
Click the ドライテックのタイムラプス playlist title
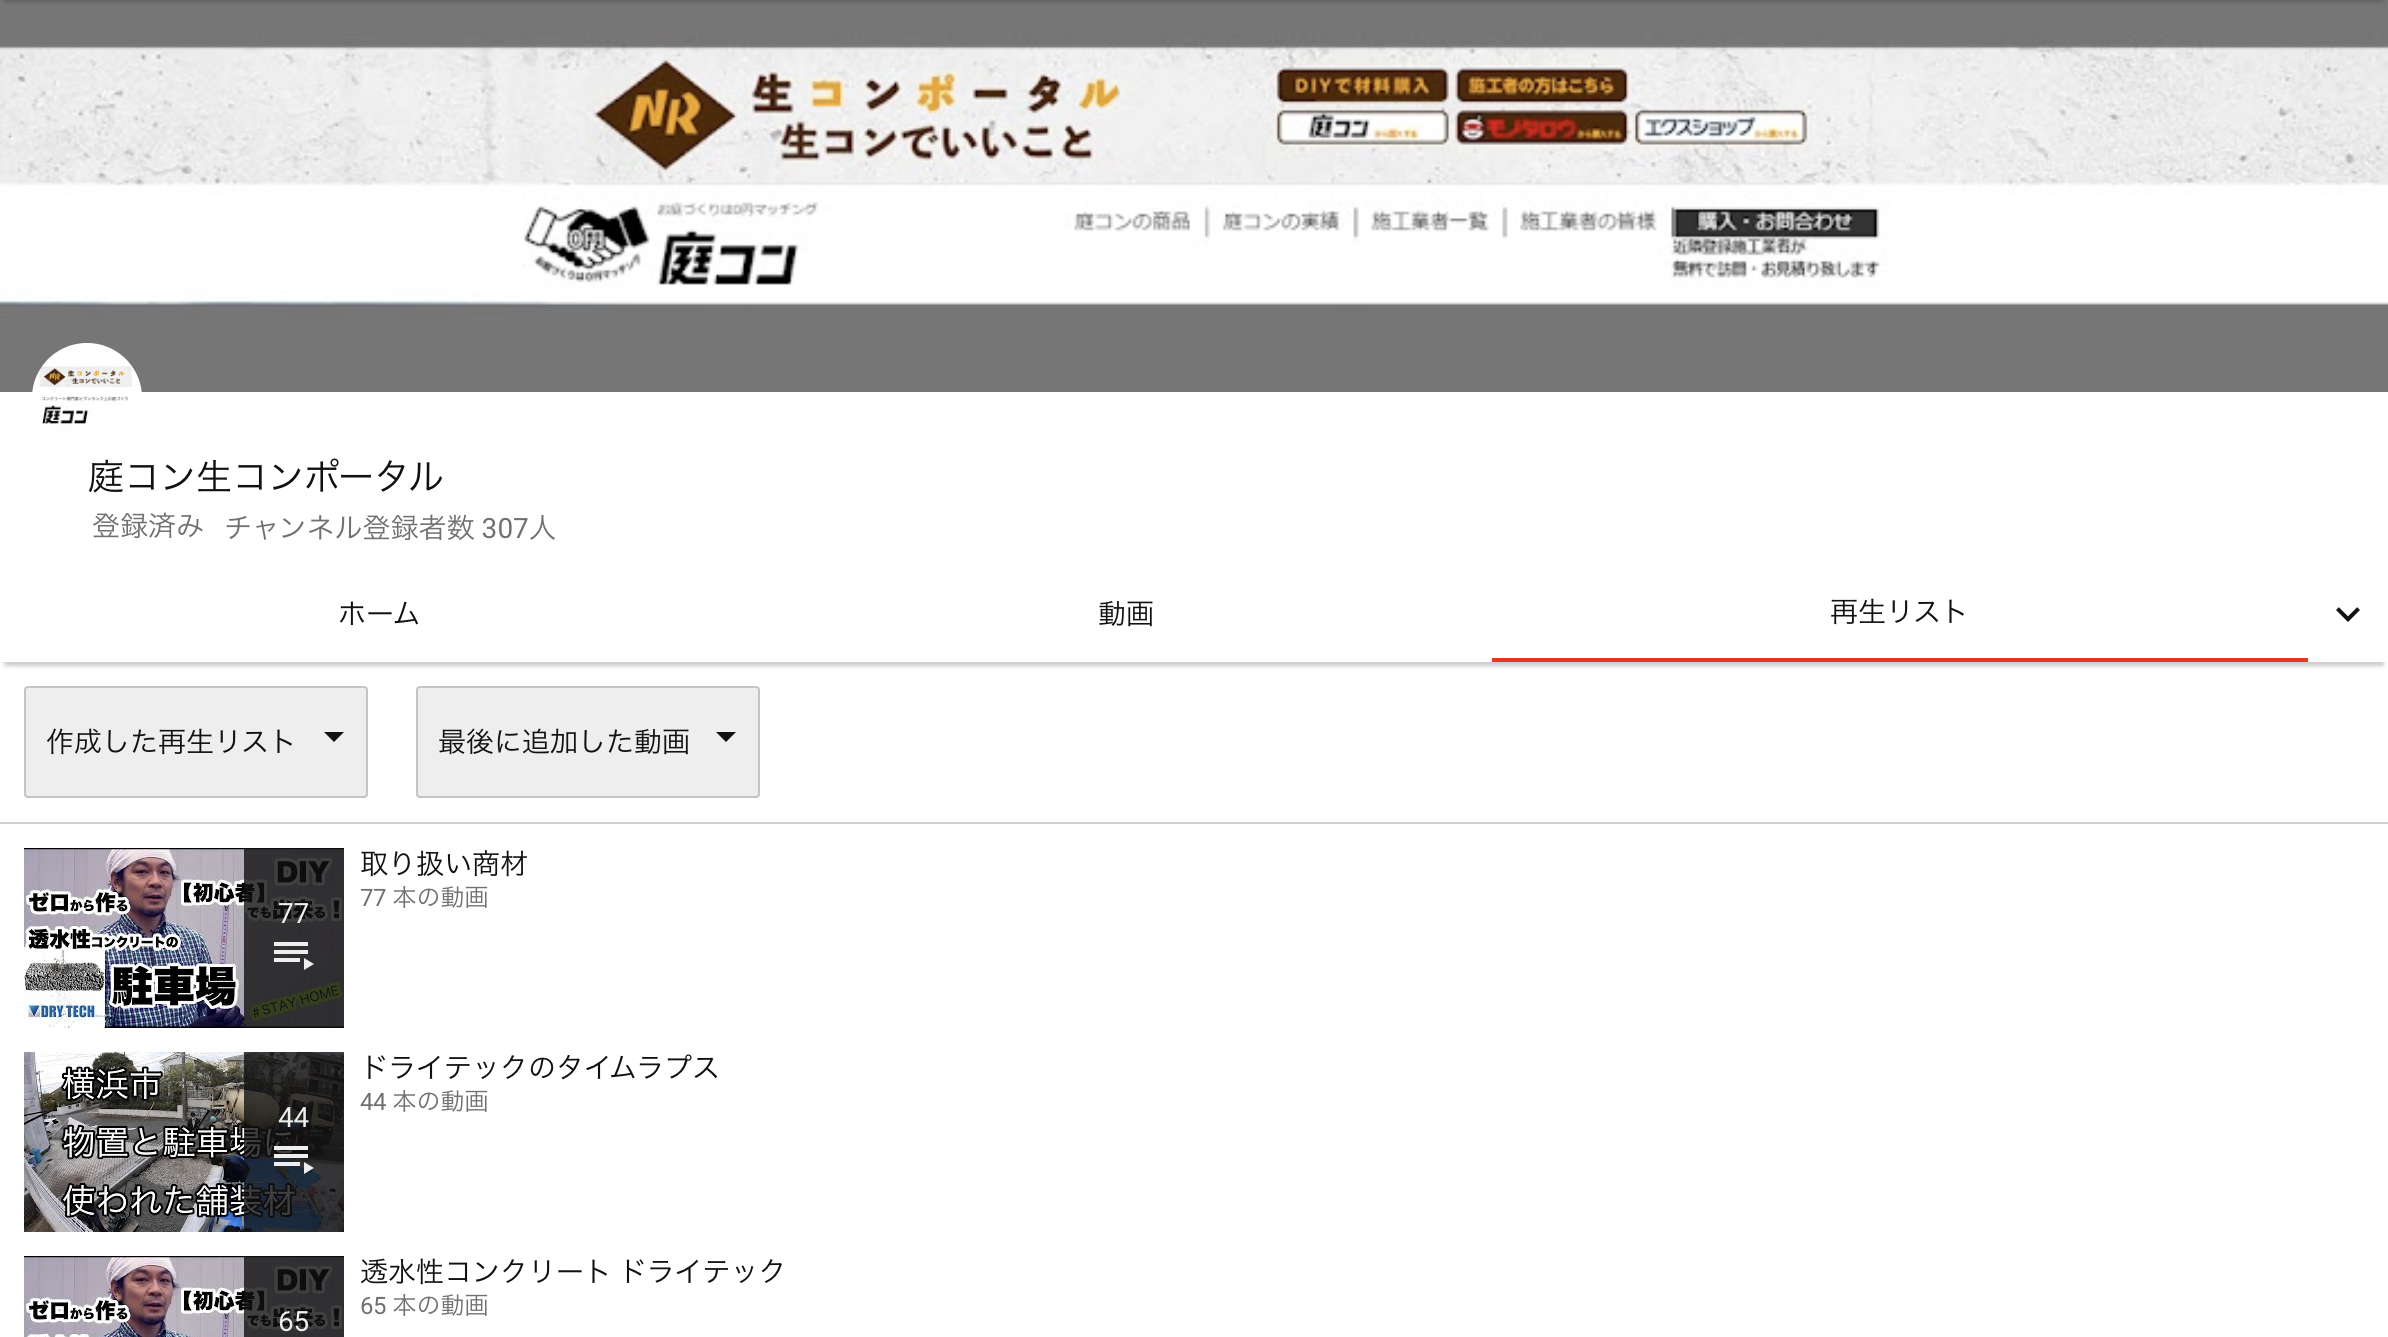pos(539,1067)
